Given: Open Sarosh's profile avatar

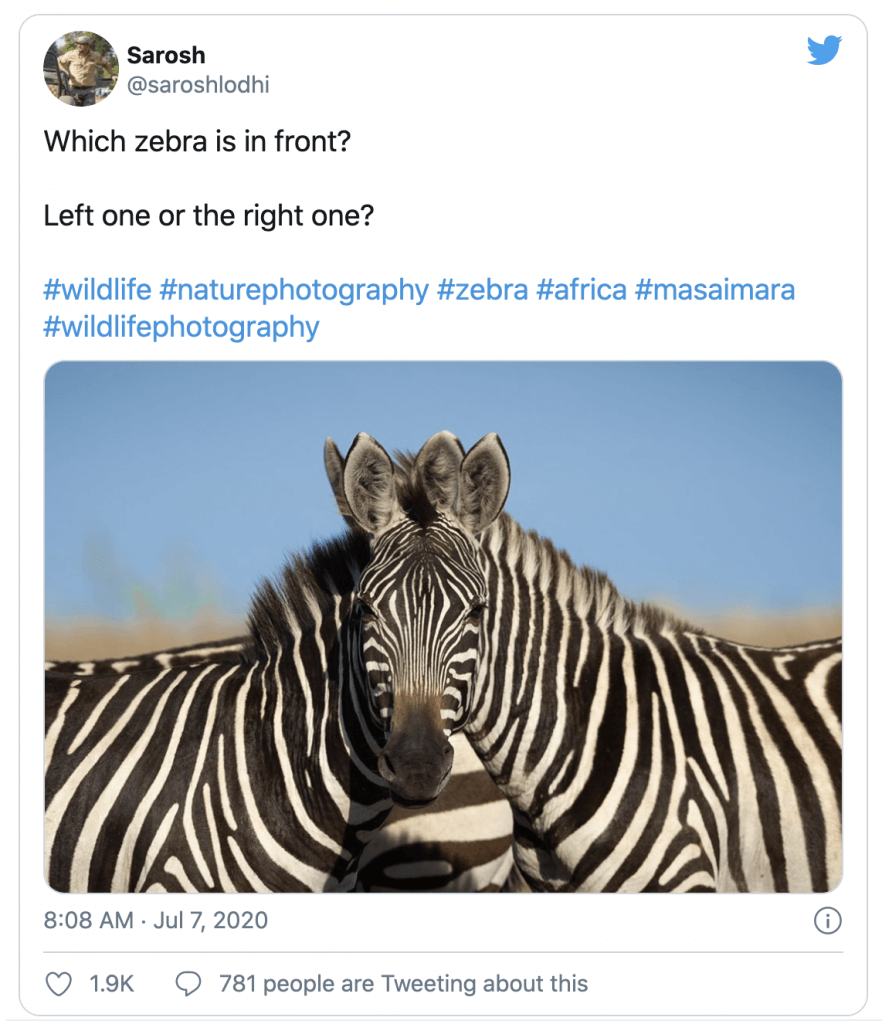Looking at the screenshot, I should click(x=81, y=69).
